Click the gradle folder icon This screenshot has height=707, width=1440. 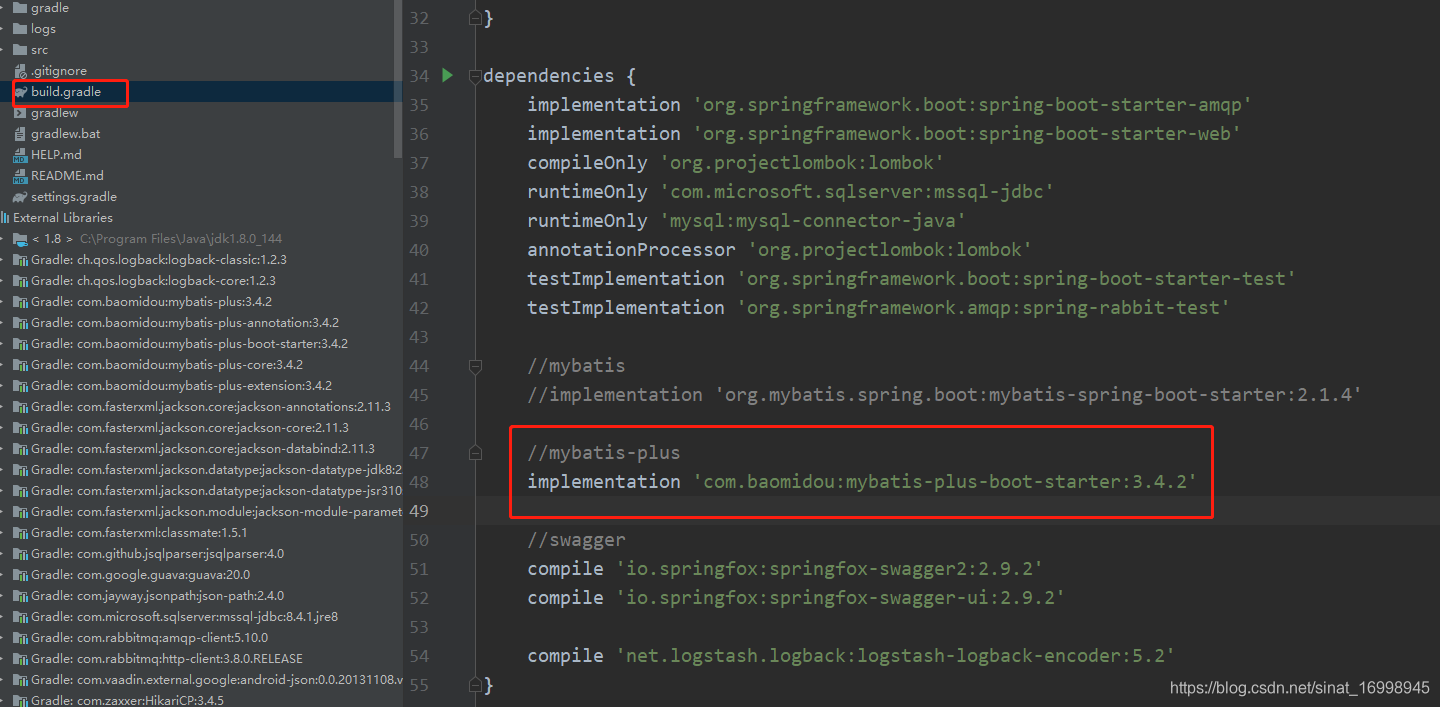click(x=21, y=8)
